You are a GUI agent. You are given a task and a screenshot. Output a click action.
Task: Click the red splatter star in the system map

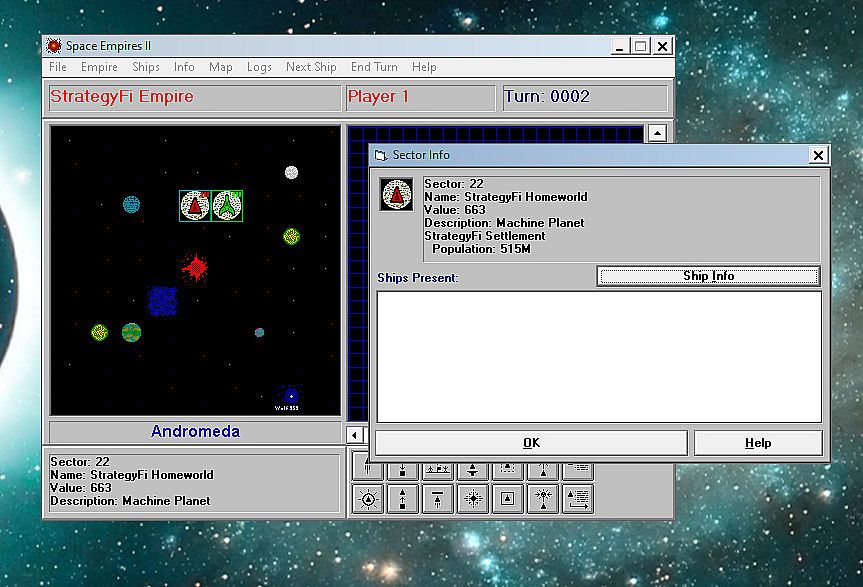(x=194, y=268)
